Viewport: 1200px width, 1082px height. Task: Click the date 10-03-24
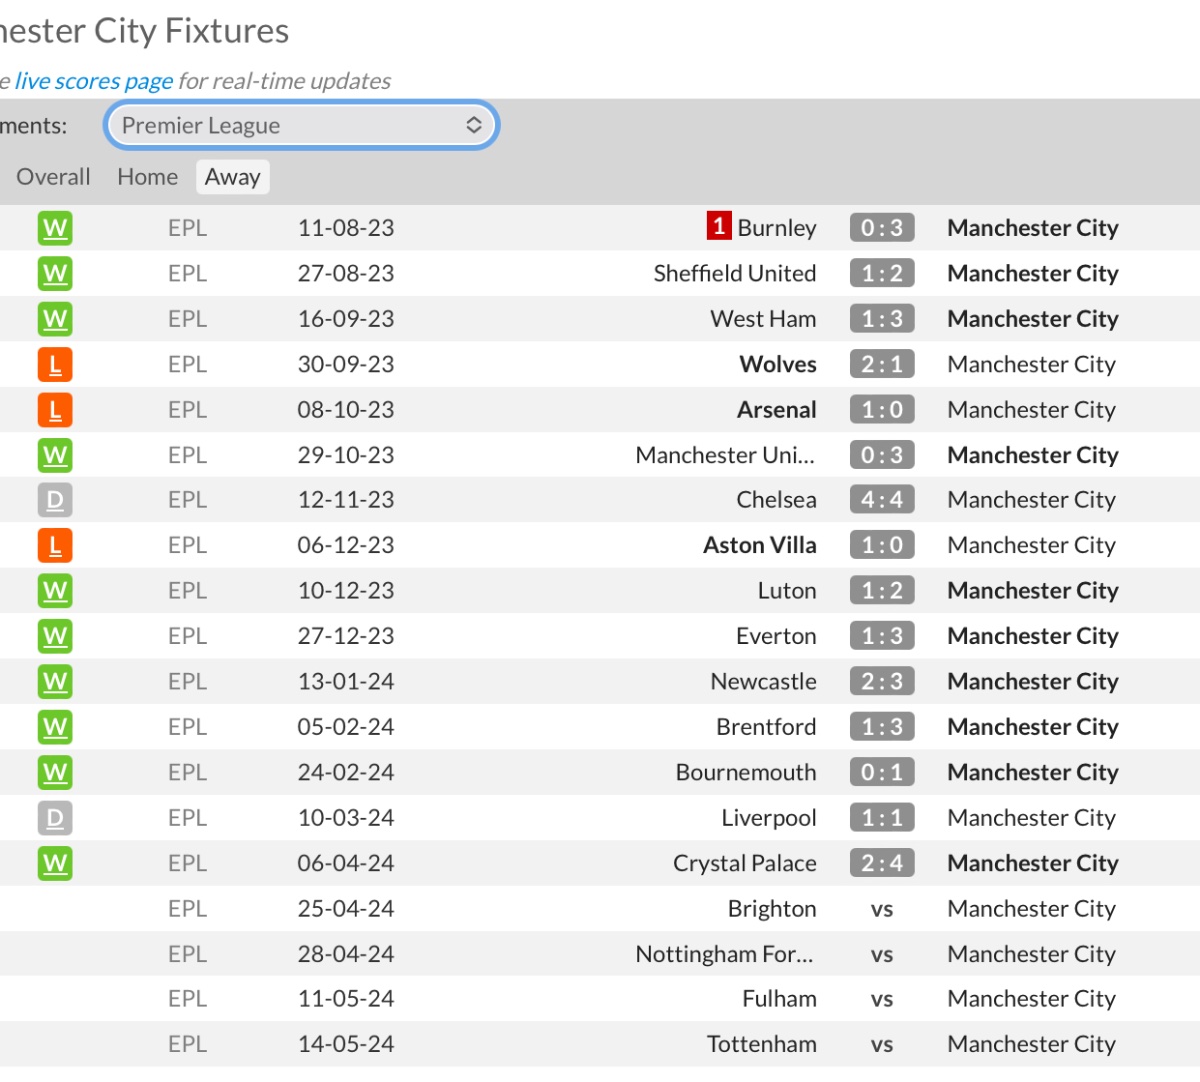(346, 818)
